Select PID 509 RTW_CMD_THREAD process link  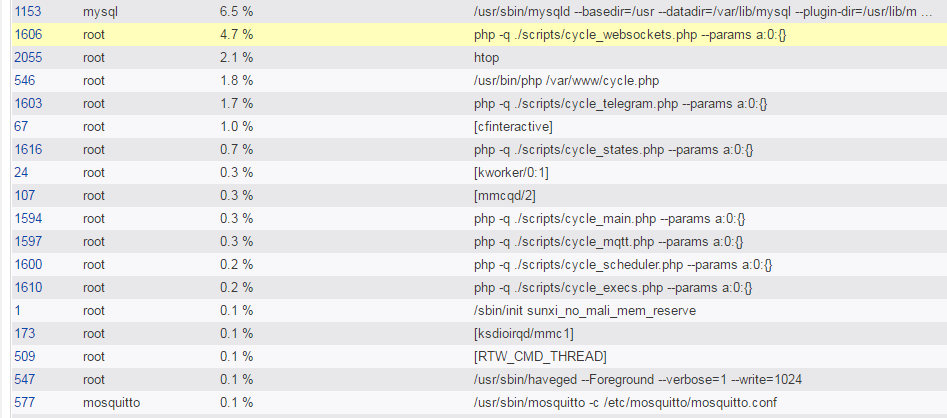tap(24, 356)
